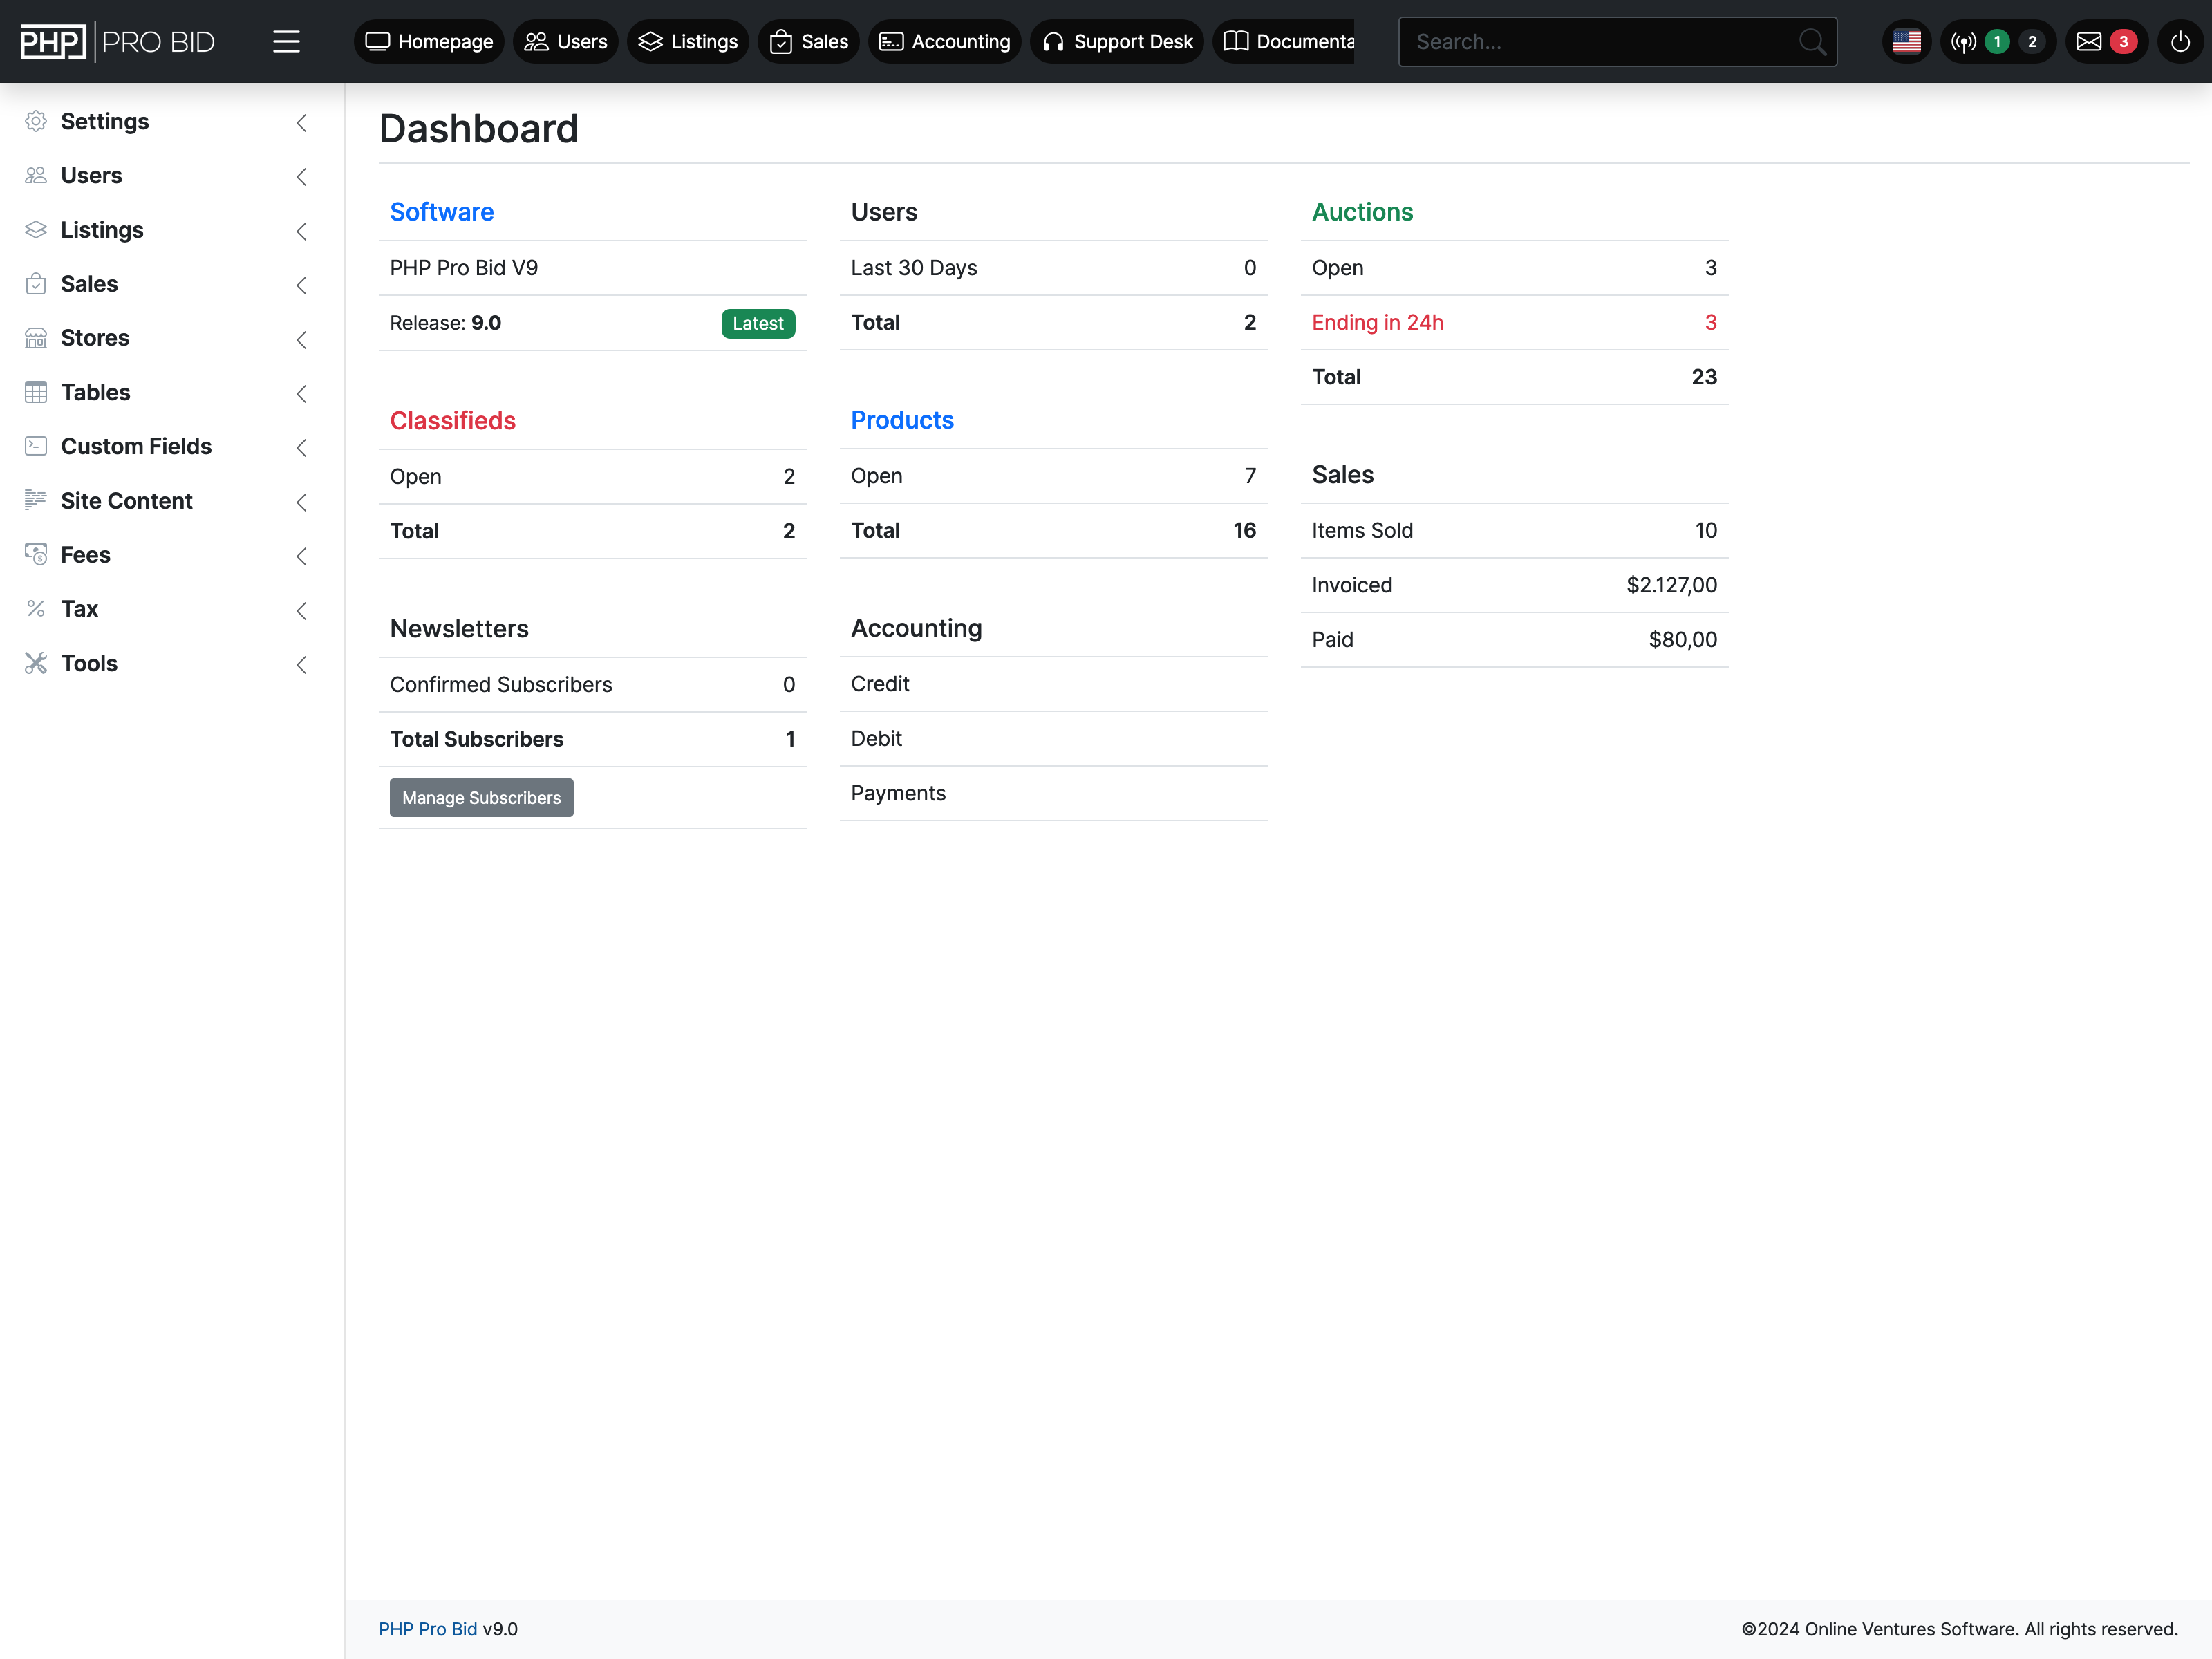
Task: Expand the Custom Fields chevron
Action: point(301,447)
